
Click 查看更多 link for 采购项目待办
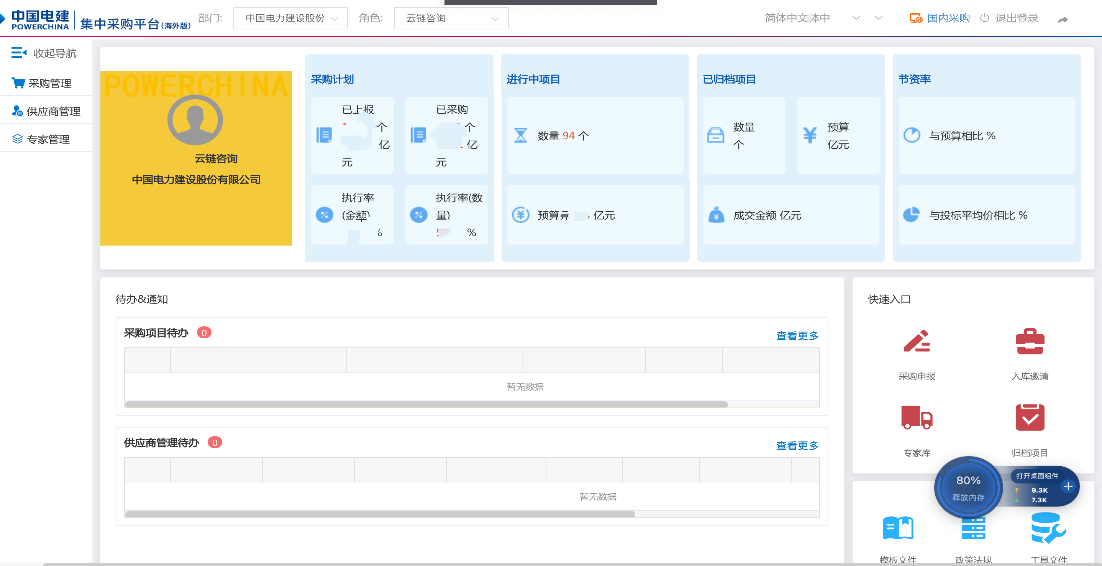coord(797,336)
